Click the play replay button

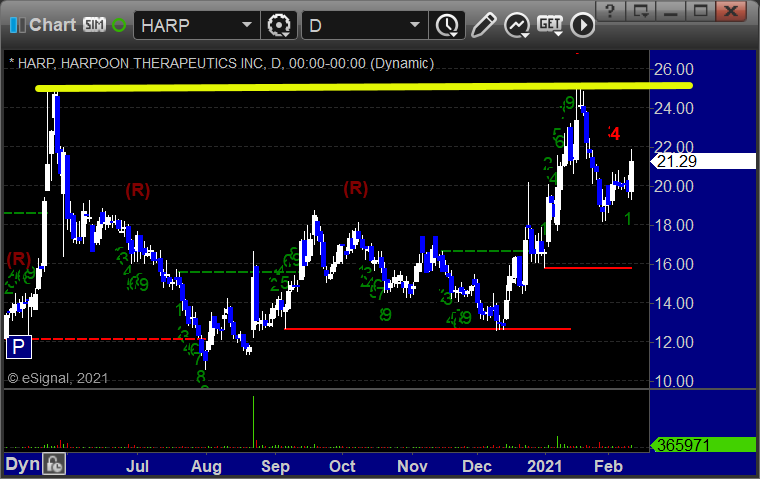[582, 25]
